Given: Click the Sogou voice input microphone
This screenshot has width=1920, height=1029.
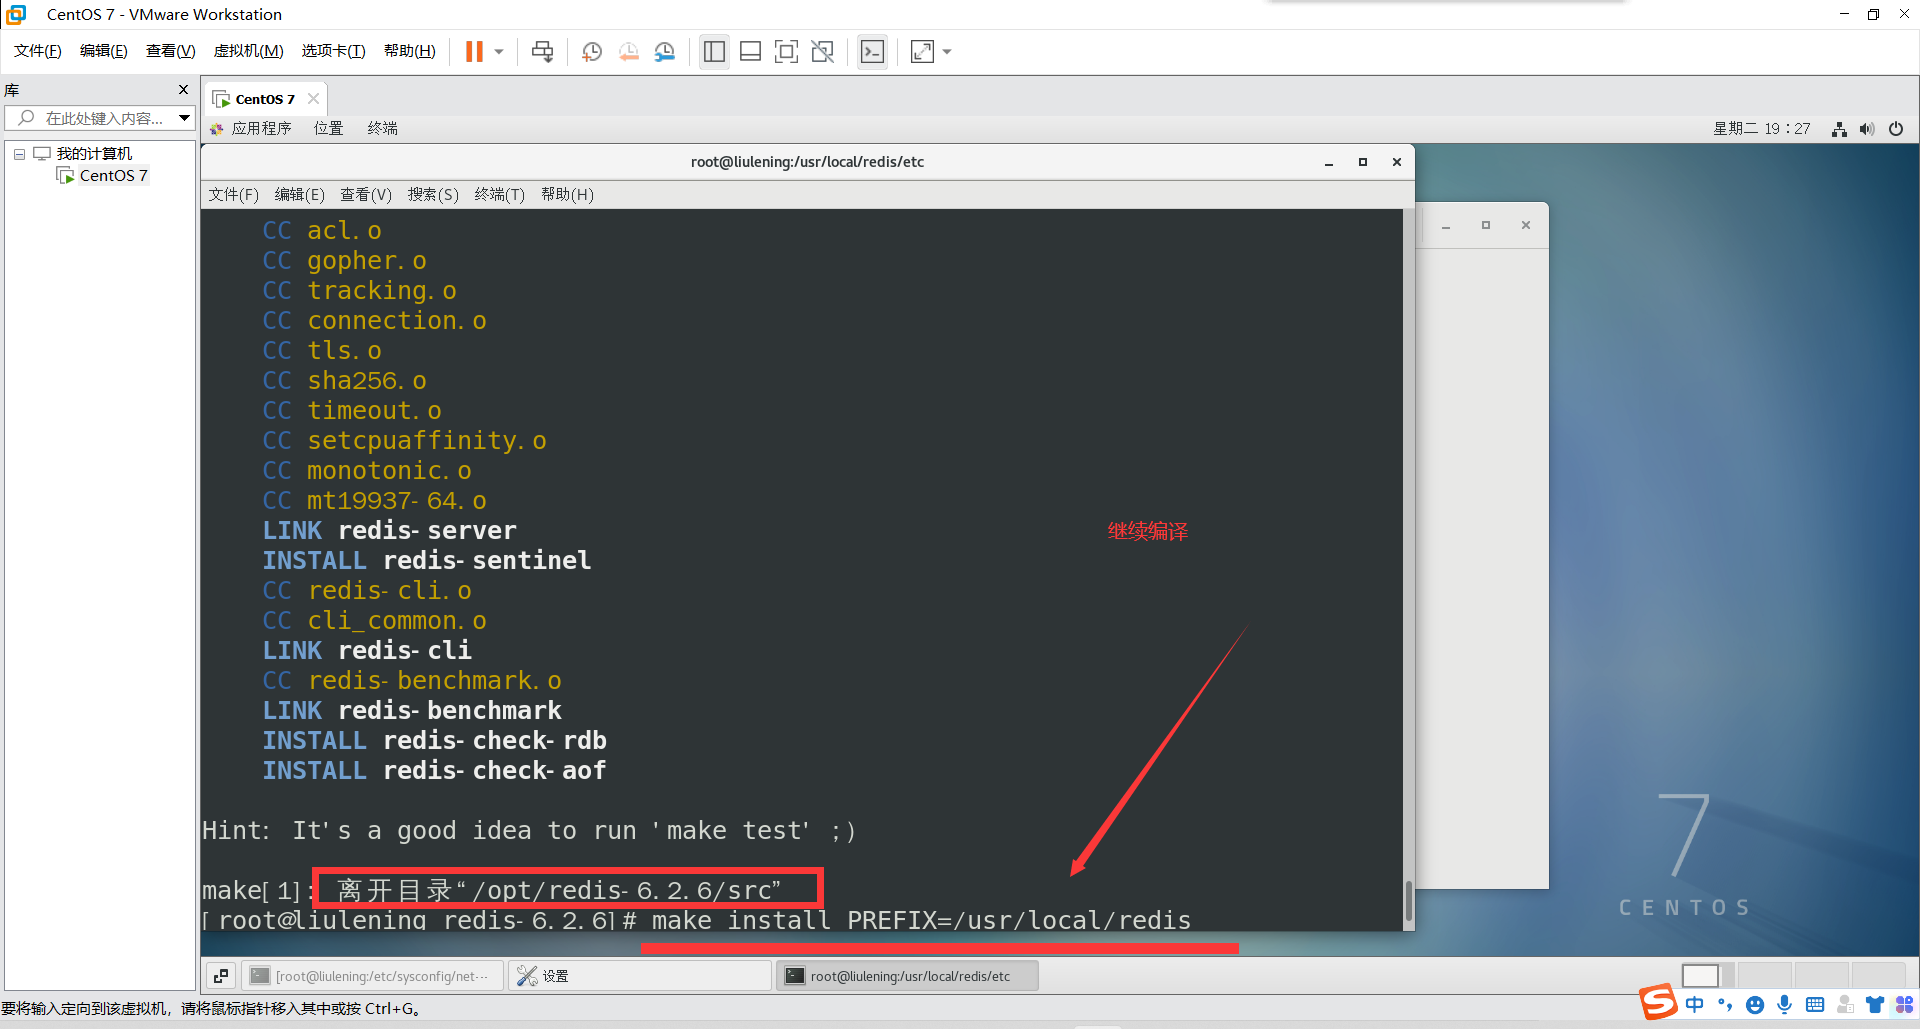Looking at the screenshot, I should point(1784,1004).
